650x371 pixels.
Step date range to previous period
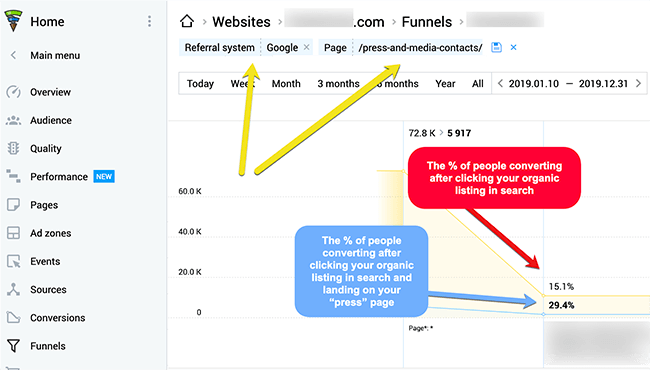pos(500,83)
